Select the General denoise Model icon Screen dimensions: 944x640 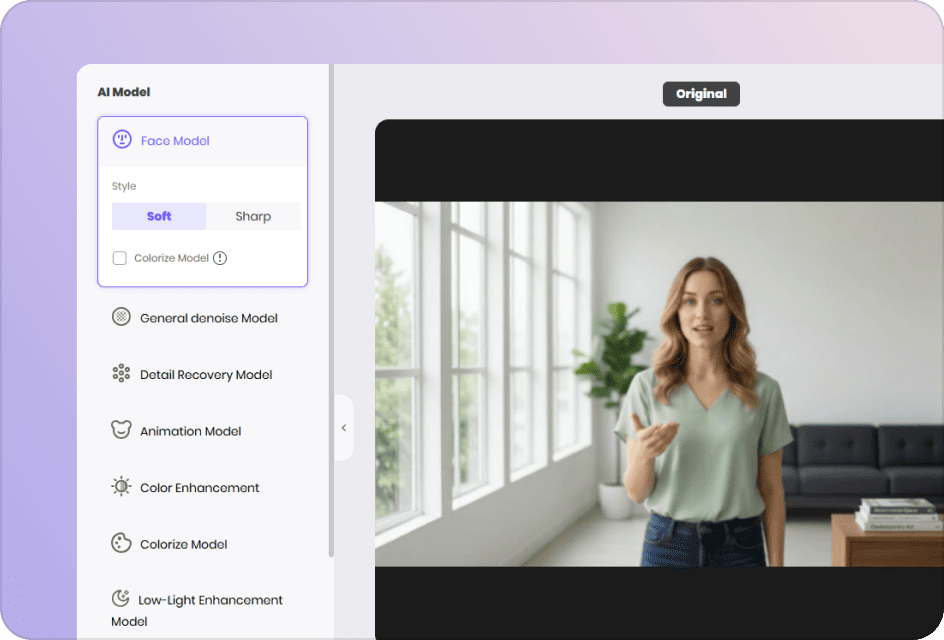pyautogui.click(x=120, y=317)
